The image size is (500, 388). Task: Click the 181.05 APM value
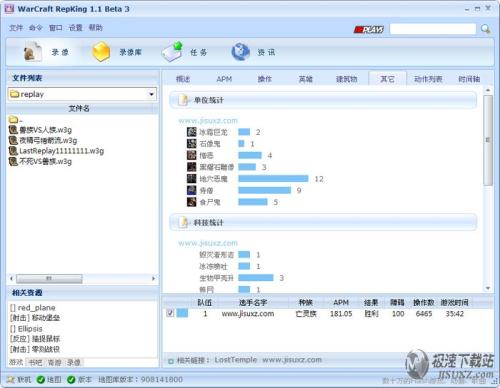pos(341,314)
